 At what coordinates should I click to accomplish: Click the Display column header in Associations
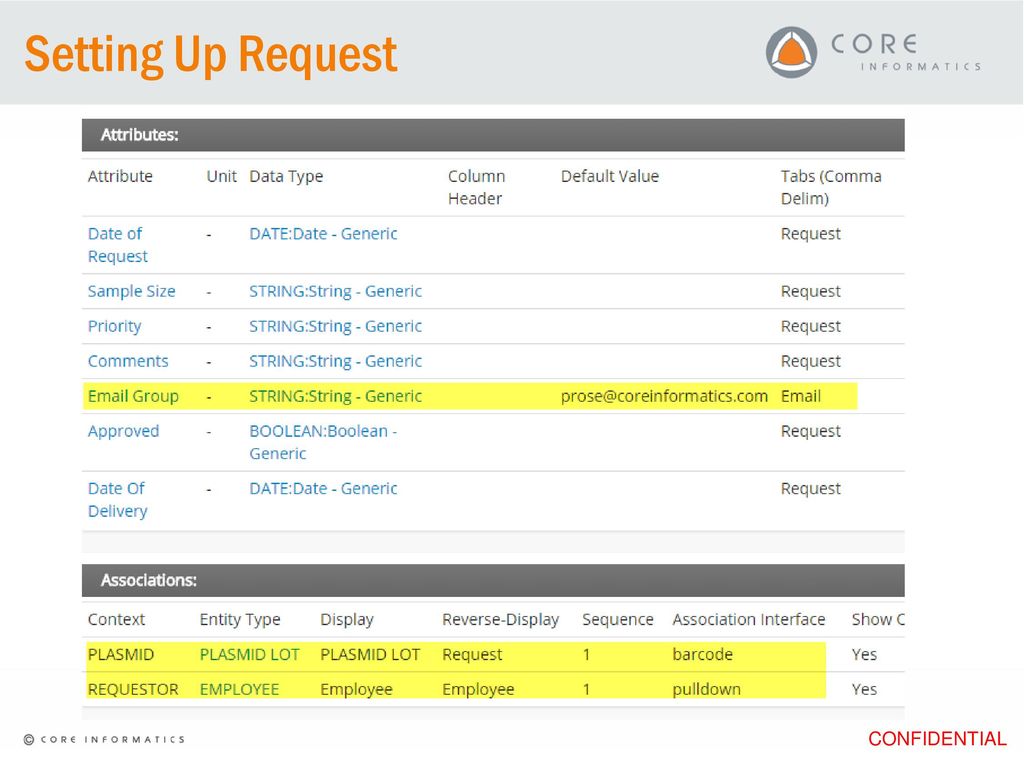[347, 620]
